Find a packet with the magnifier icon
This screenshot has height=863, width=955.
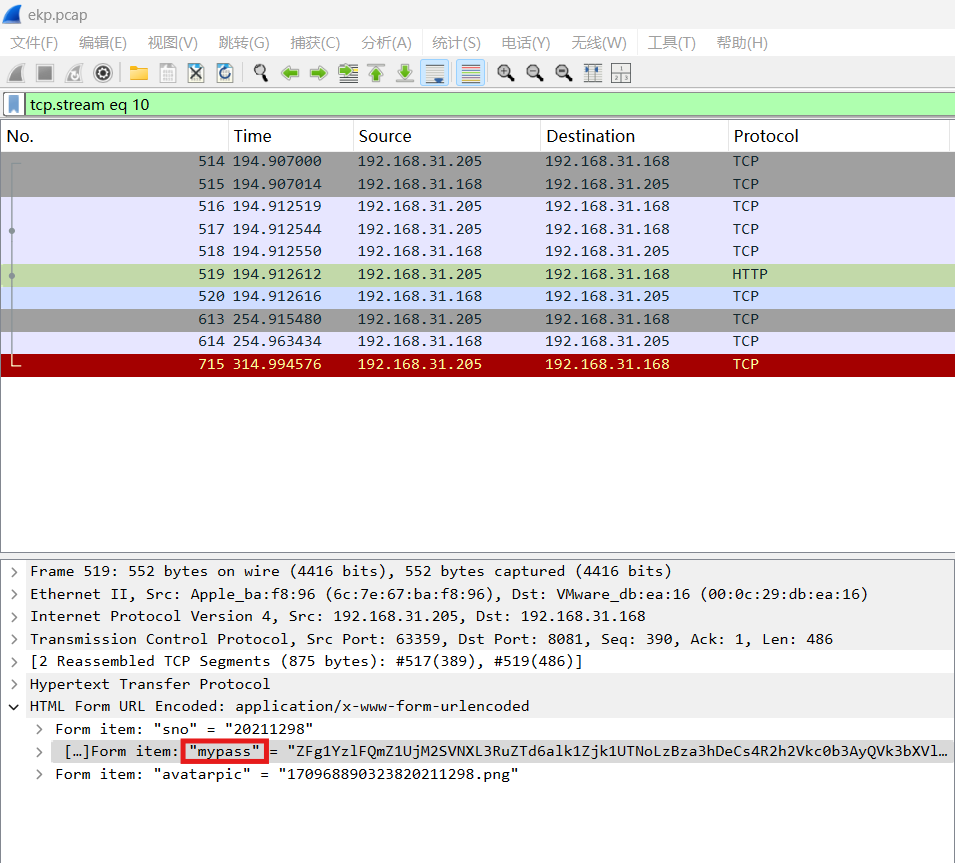(x=261, y=73)
